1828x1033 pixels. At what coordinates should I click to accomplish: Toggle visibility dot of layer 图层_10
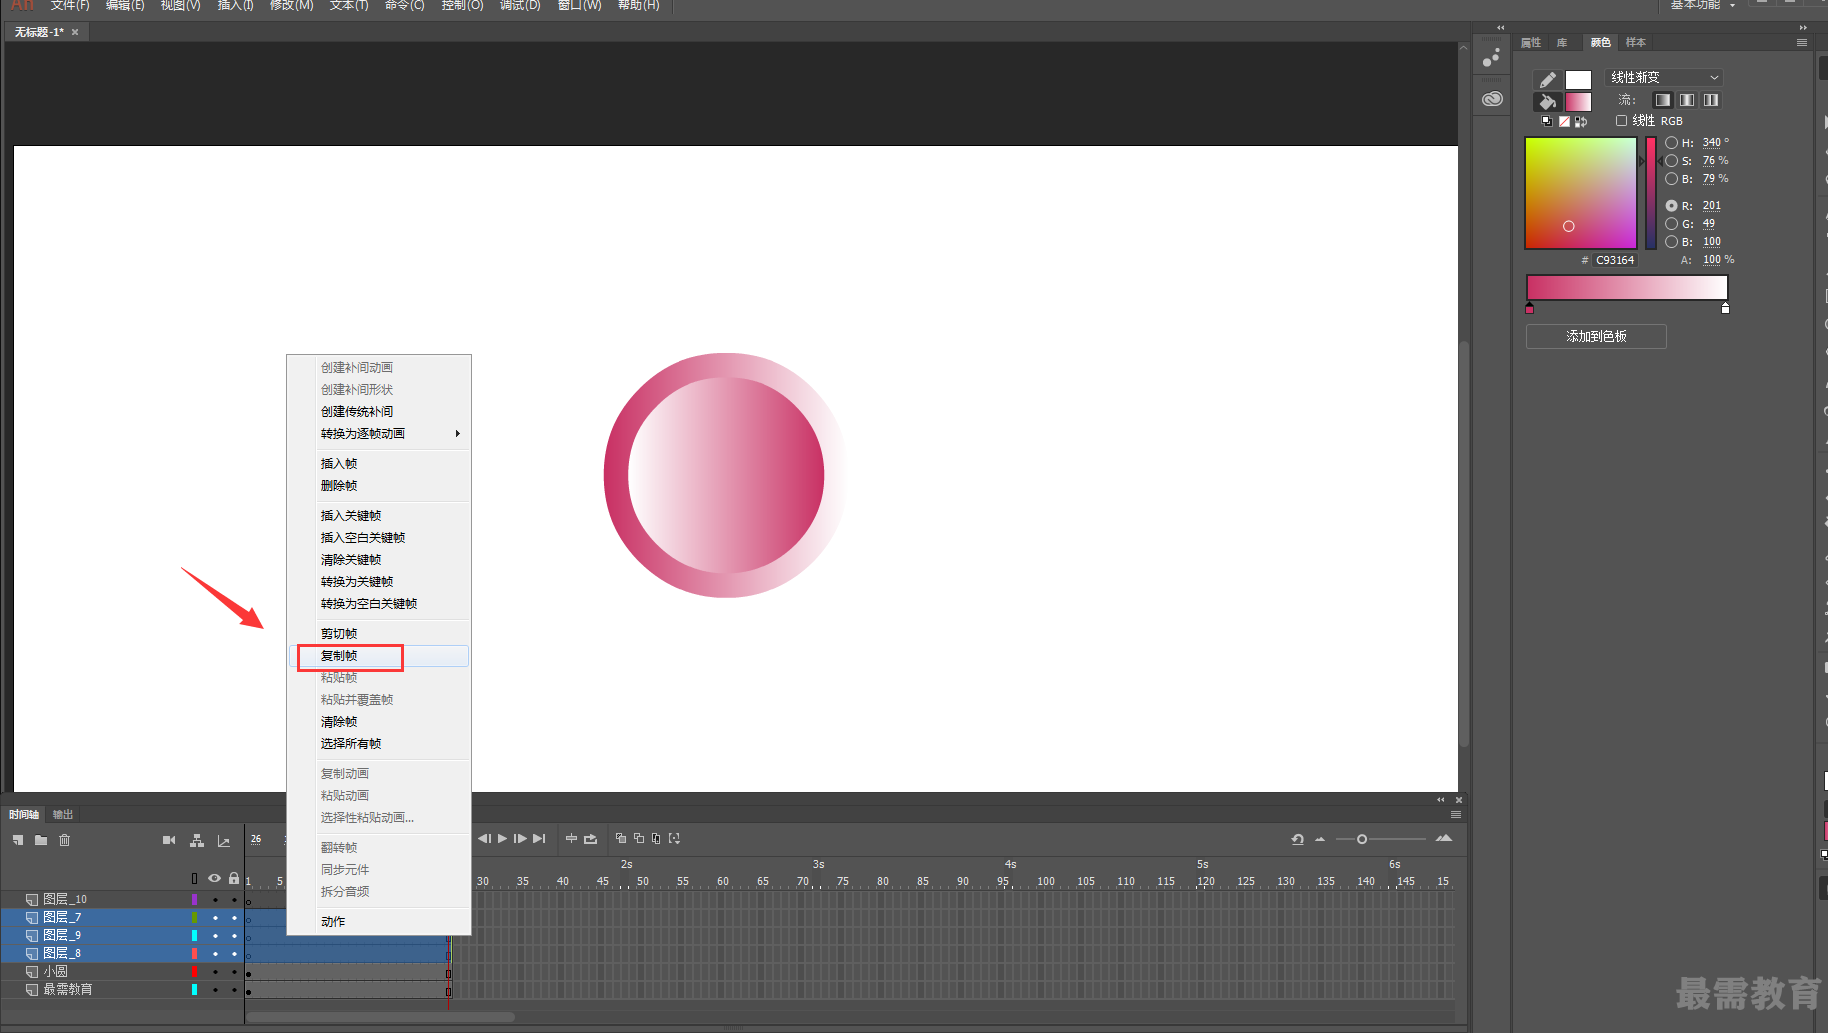[215, 900]
